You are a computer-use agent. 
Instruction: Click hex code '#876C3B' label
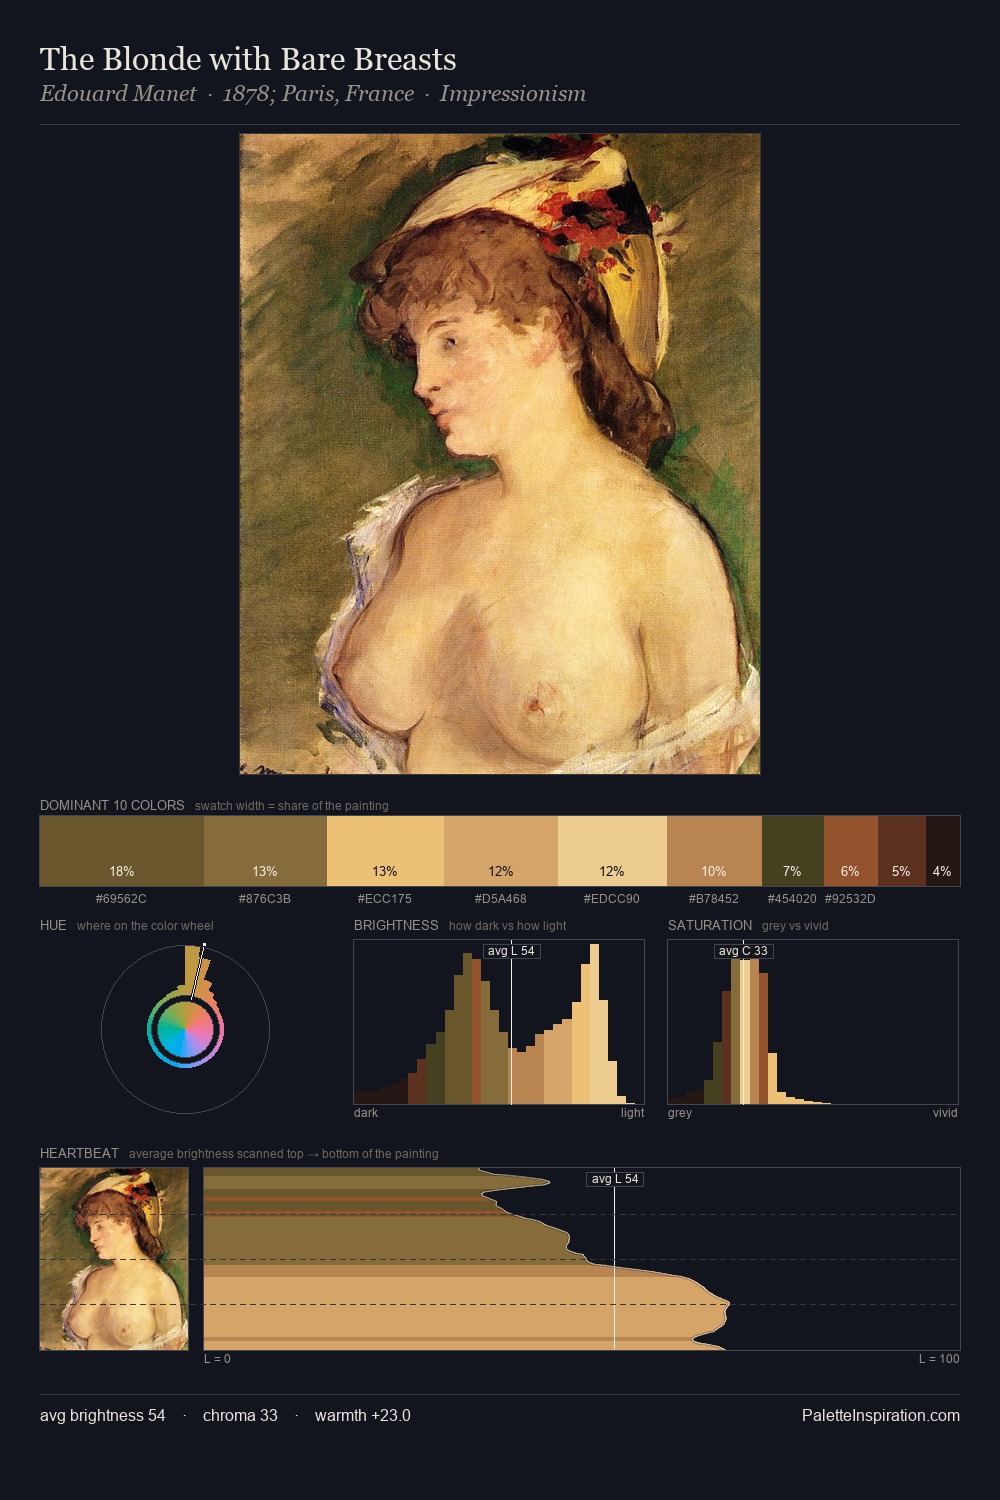click(265, 899)
